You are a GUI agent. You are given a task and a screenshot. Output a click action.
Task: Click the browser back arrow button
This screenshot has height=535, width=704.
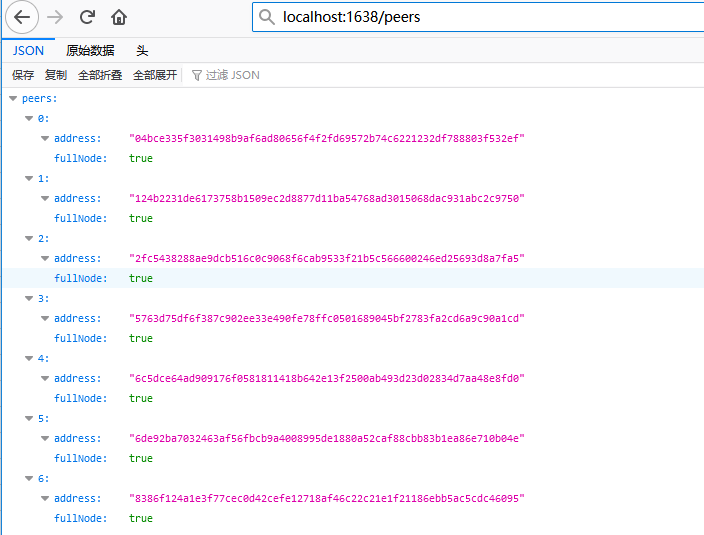[24, 17]
